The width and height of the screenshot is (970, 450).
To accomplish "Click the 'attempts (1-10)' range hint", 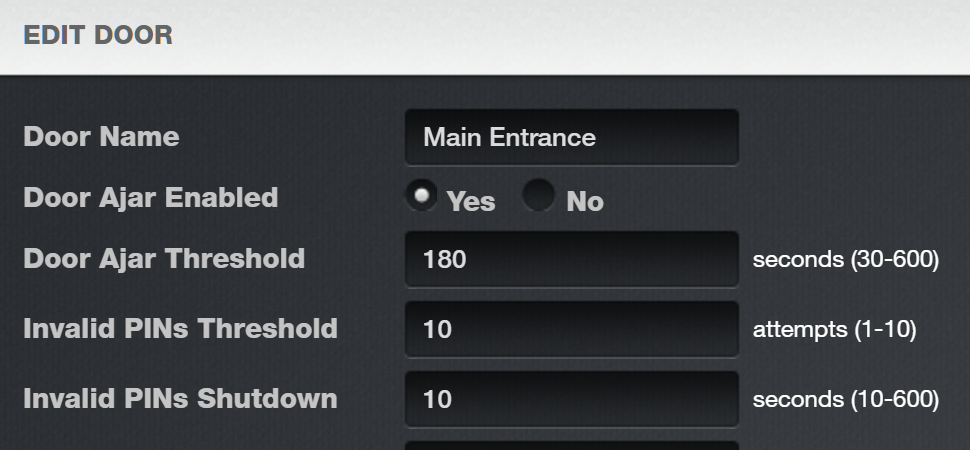I will point(834,329).
